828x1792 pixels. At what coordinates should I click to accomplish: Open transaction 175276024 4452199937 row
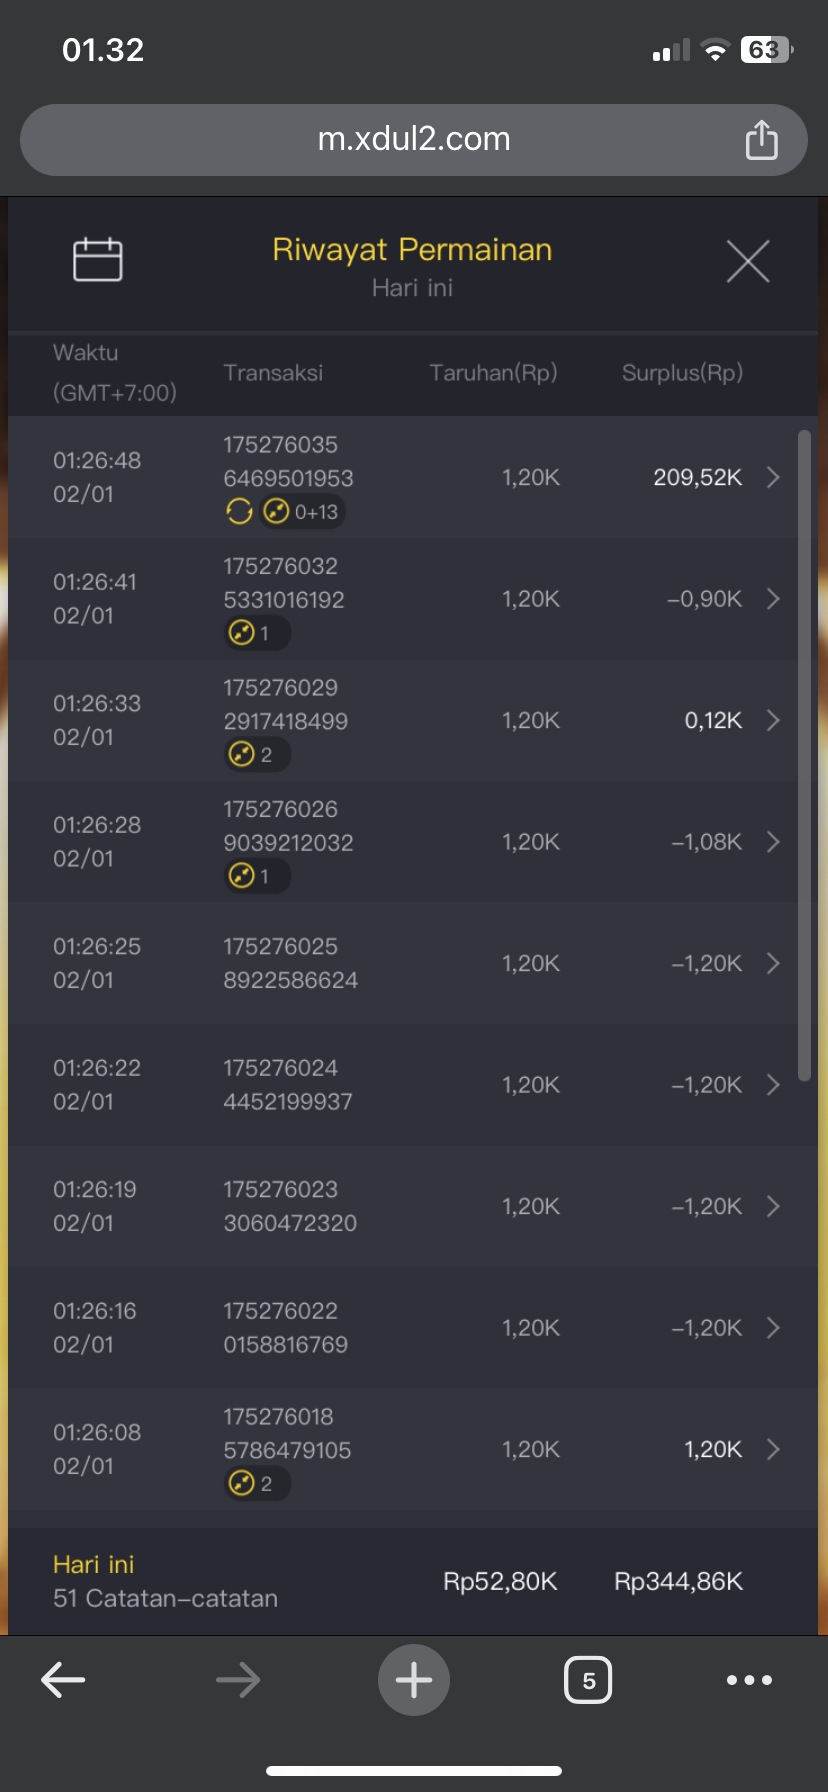[x=288, y=1085]
